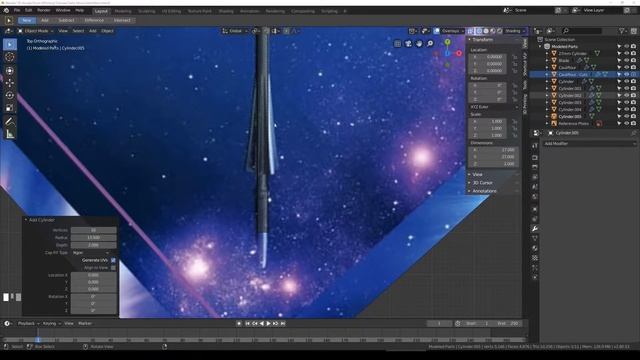Choose the Measure tool
Viewport: 640px width, 360px height.
click(x=10, y=133)
